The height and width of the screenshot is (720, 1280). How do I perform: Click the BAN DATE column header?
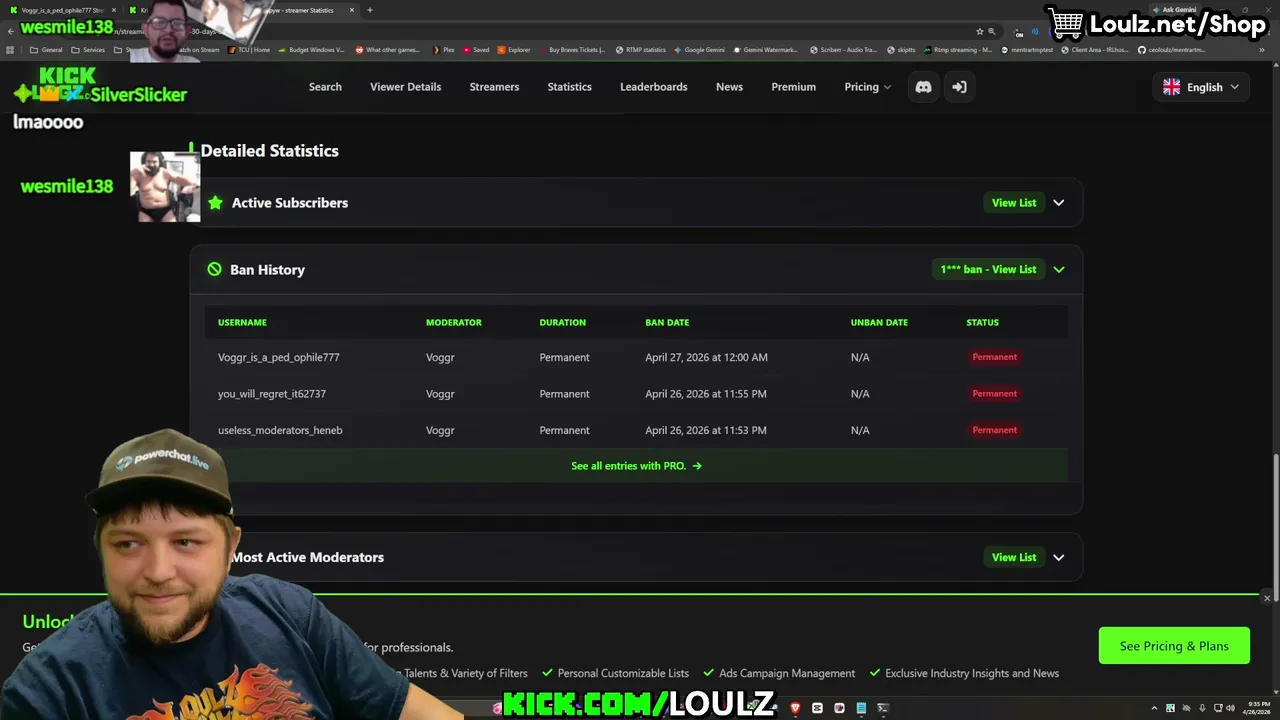(667, 322)
